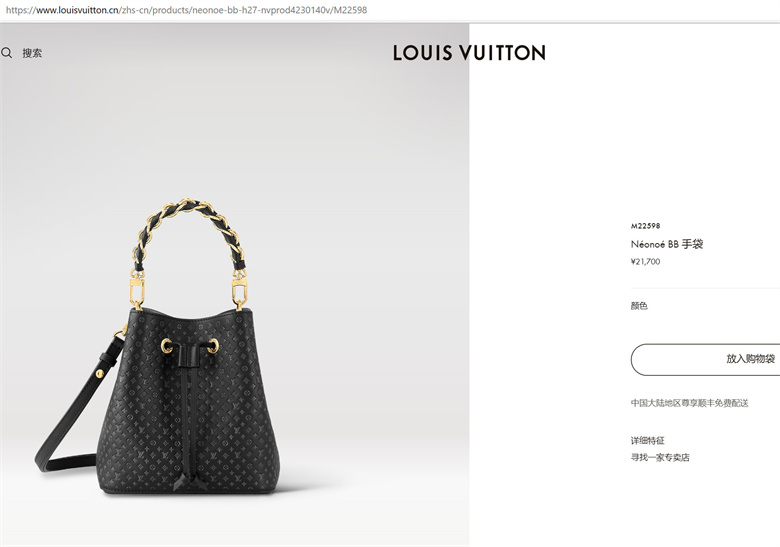Click the left gold clasp hook below the handle

click(137, 290)
